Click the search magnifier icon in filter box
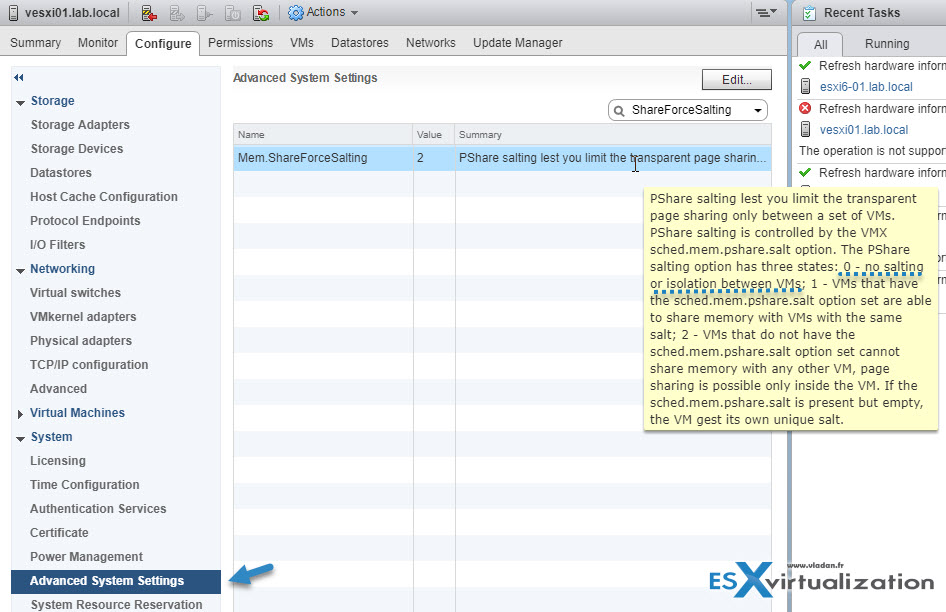 (619, 110)
